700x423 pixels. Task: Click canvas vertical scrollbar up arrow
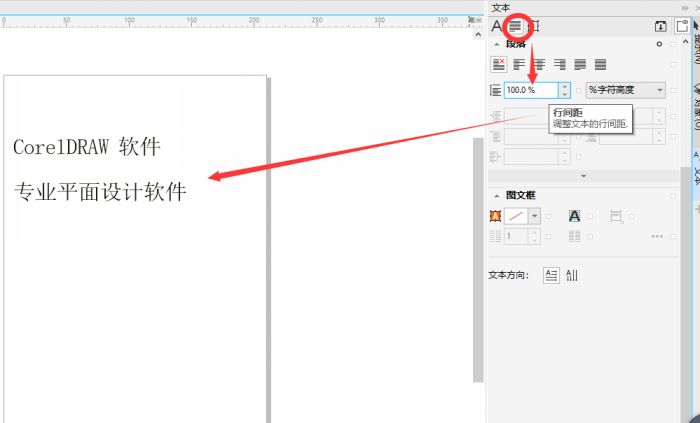[478, 35]
